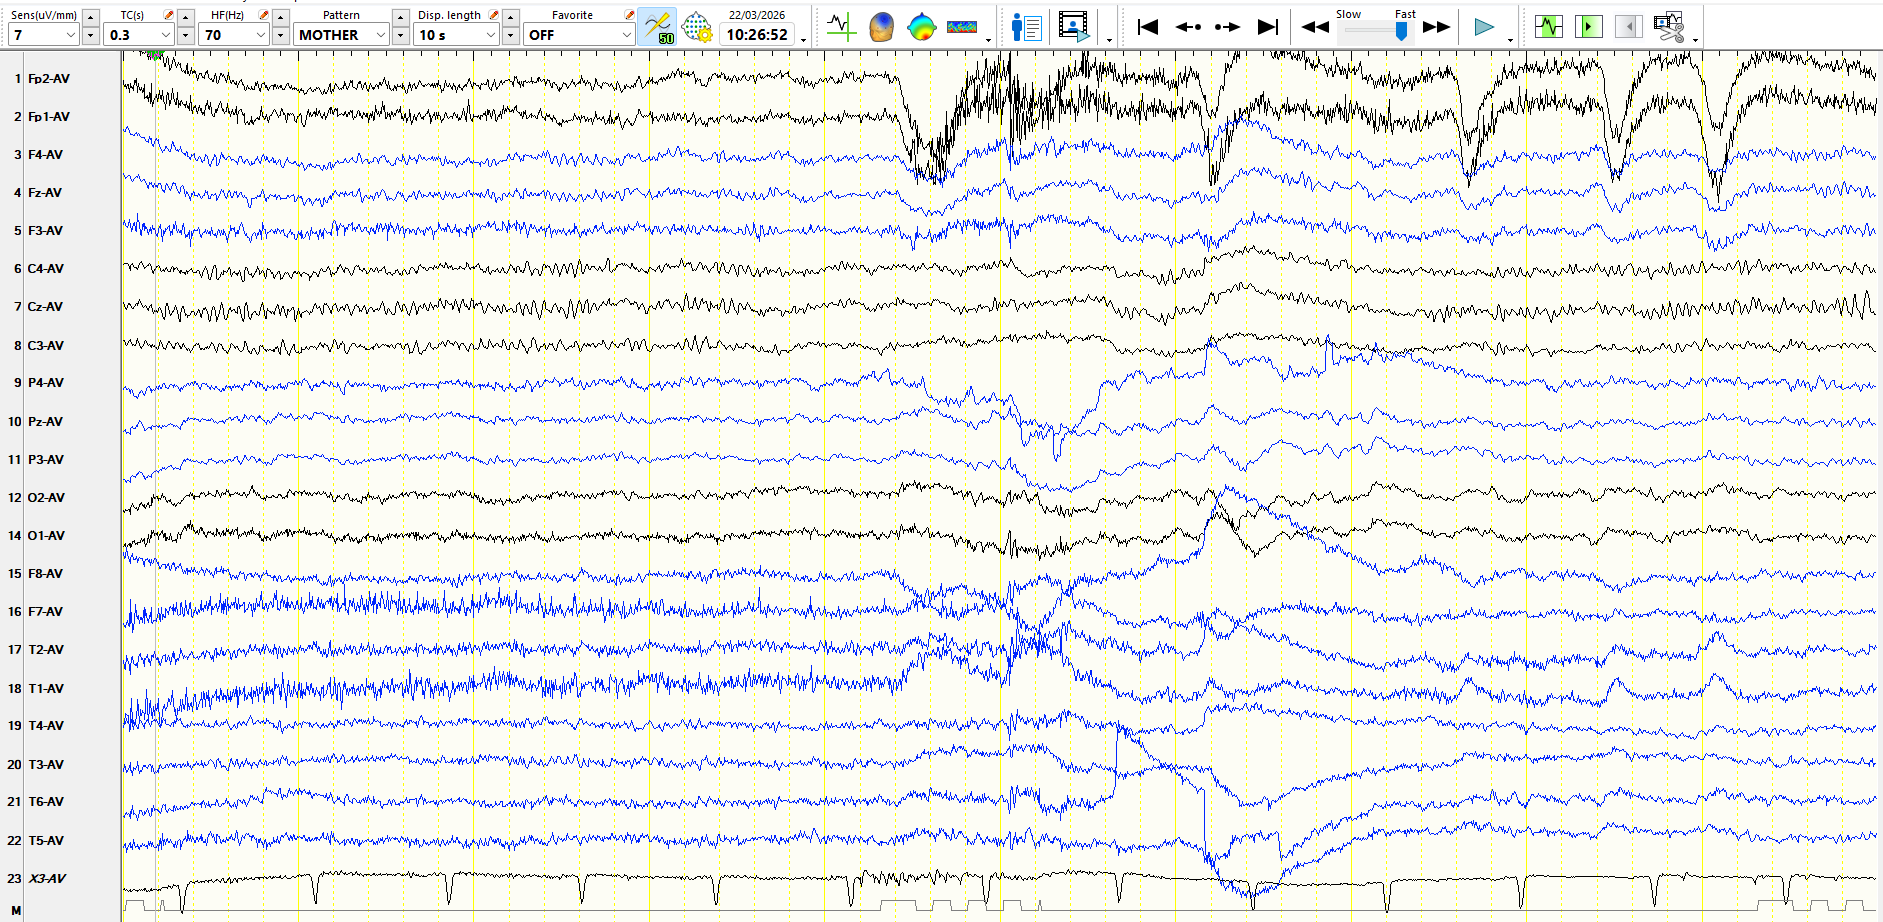The image size is (1883, 922).
Task: Open the Pattern montage dropdown
Action: click(341, 35)
